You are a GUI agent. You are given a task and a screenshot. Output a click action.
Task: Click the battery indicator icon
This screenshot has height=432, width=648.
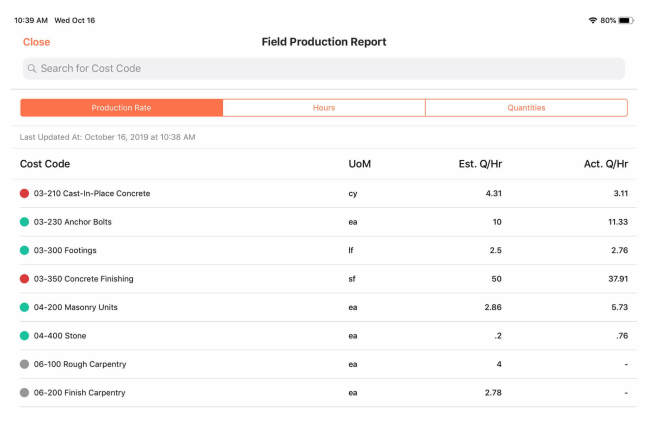coord(626,20)
